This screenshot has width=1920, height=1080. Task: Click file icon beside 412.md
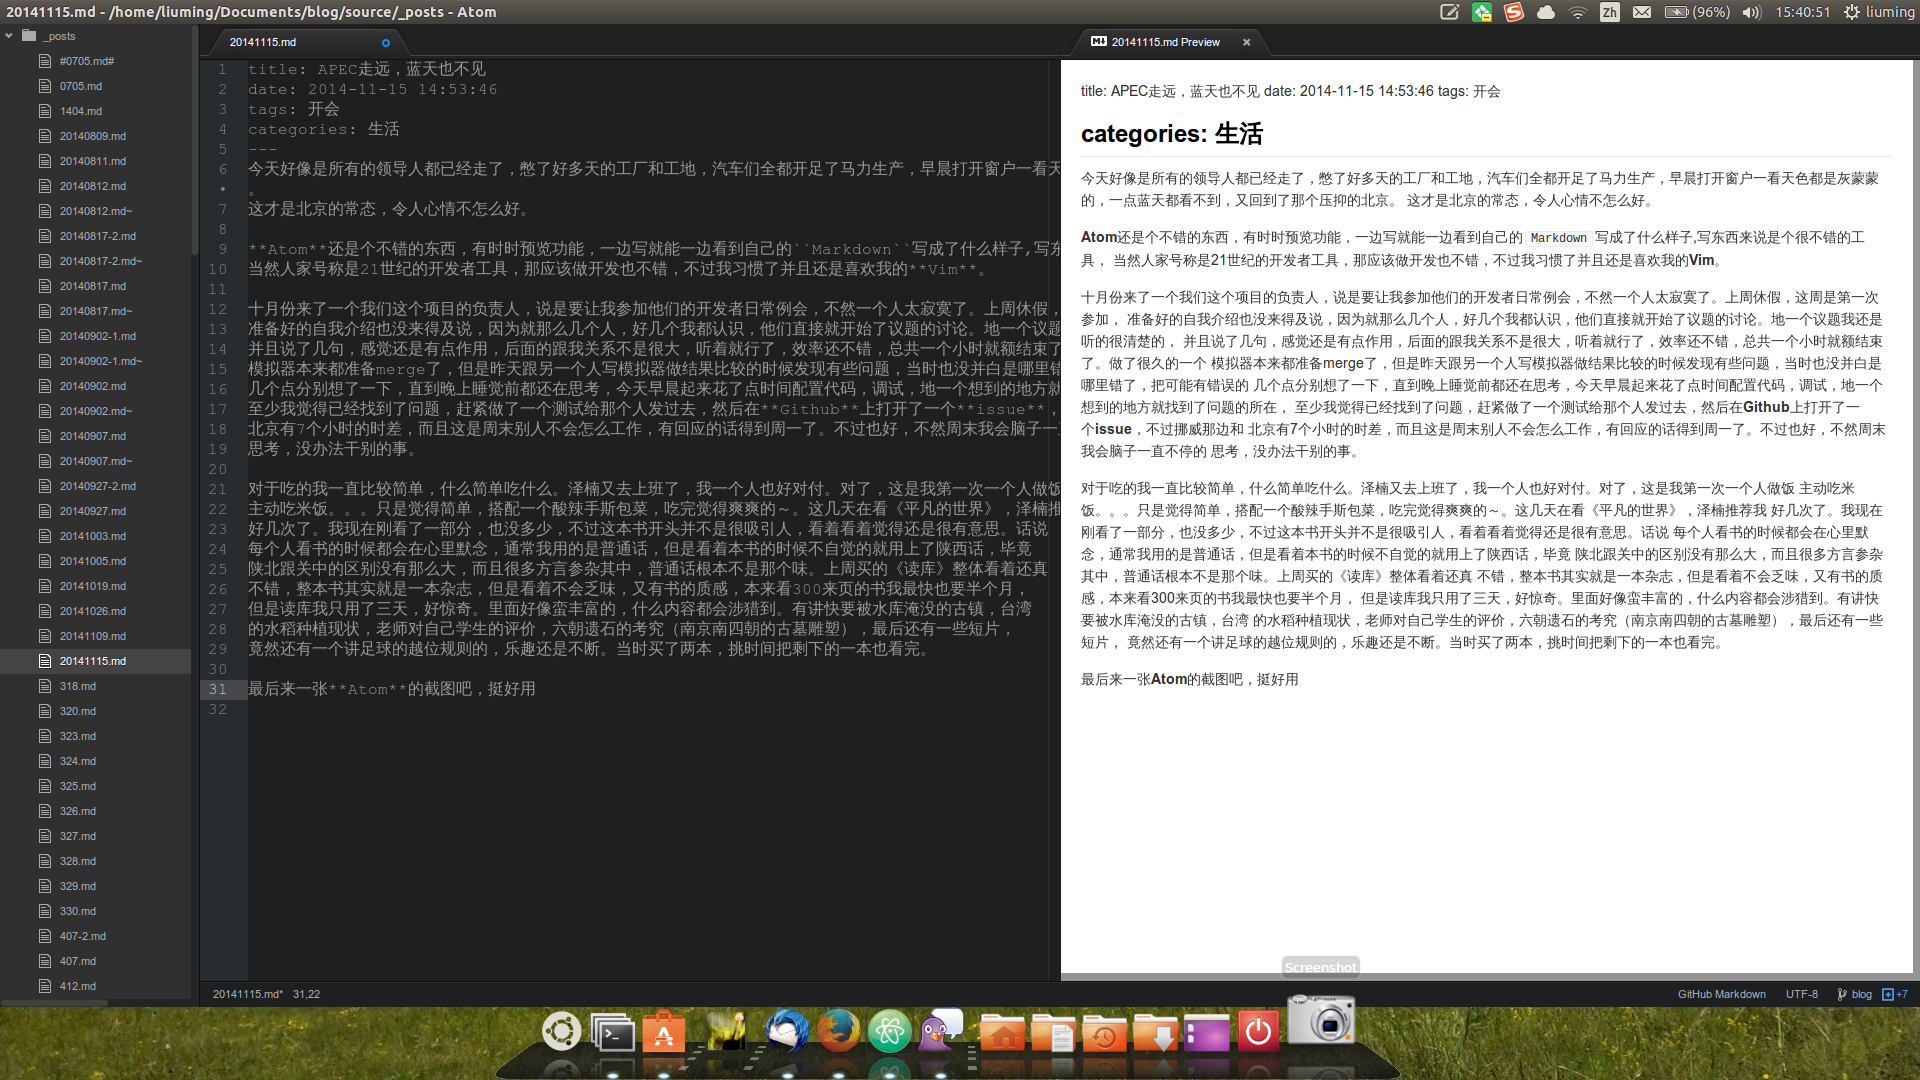click(x=44, y=986)
